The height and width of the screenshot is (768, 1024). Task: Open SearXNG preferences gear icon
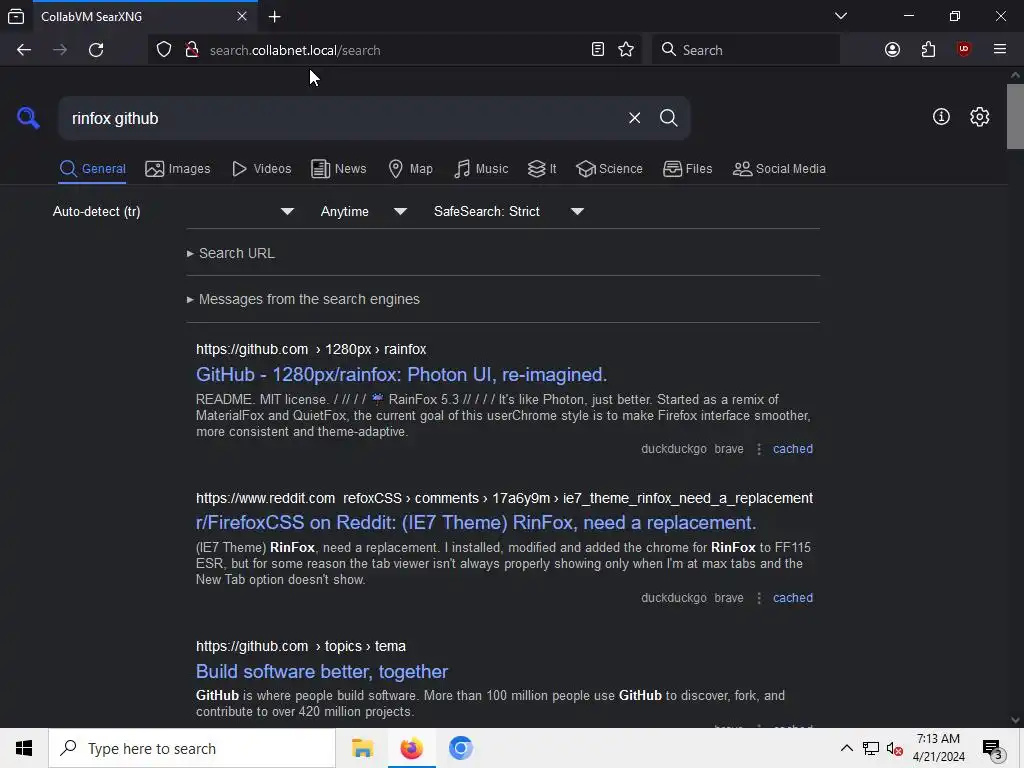(x=979, y=117)
